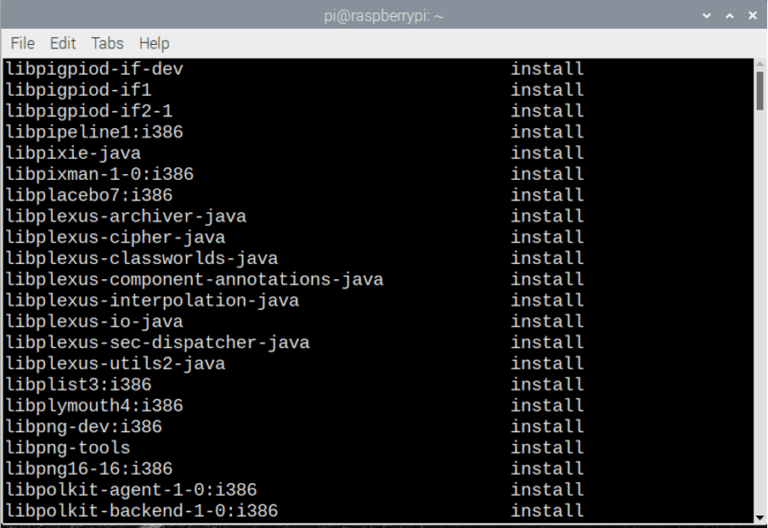Open the Help menu
The height and width of the screenshot is (528, 768).
[x=154, y=44]
